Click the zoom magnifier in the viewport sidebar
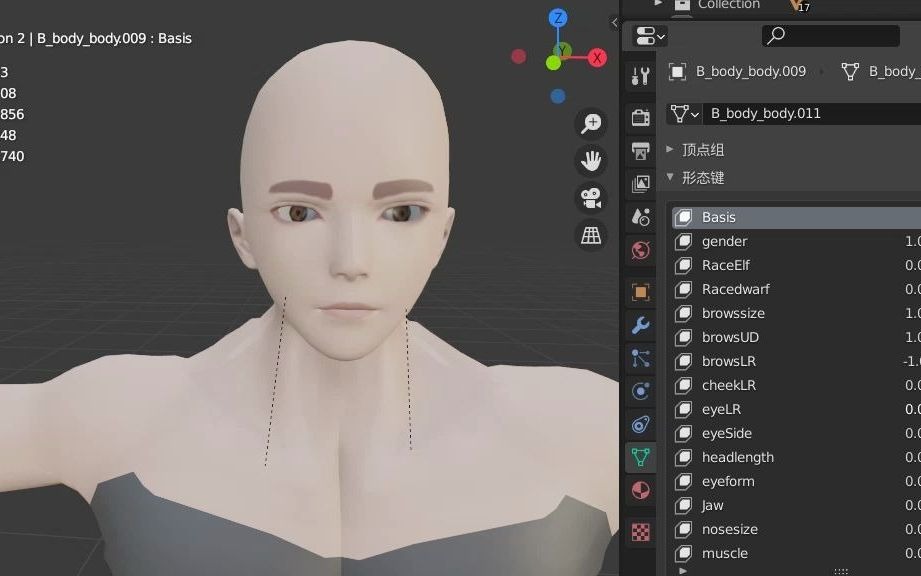Viewport: 921px width, 576px height. pyautogui.click(x=591, y=122)
